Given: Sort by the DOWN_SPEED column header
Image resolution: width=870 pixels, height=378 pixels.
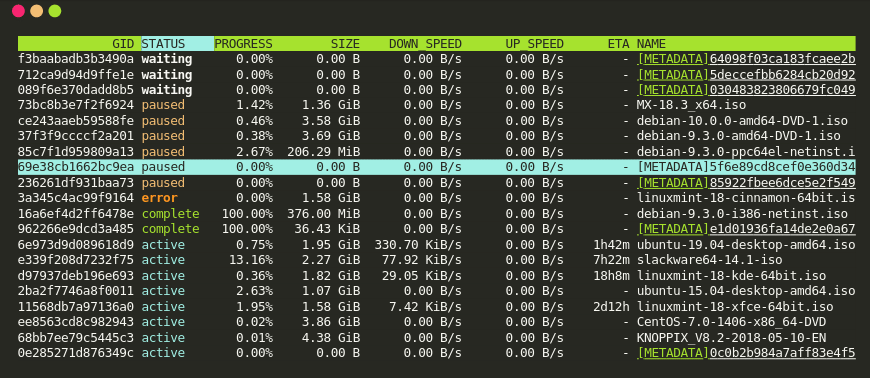Looking at the screenshot, I should click(x=425, y=44).
